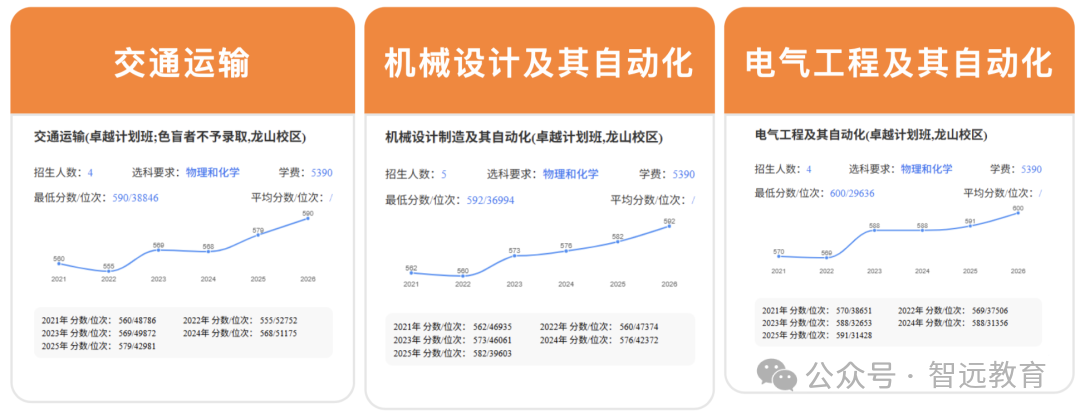Click the 2023 point labeled 573
Screen dimensions: 1080x418
pyautogui.click(x=515, y=255)
